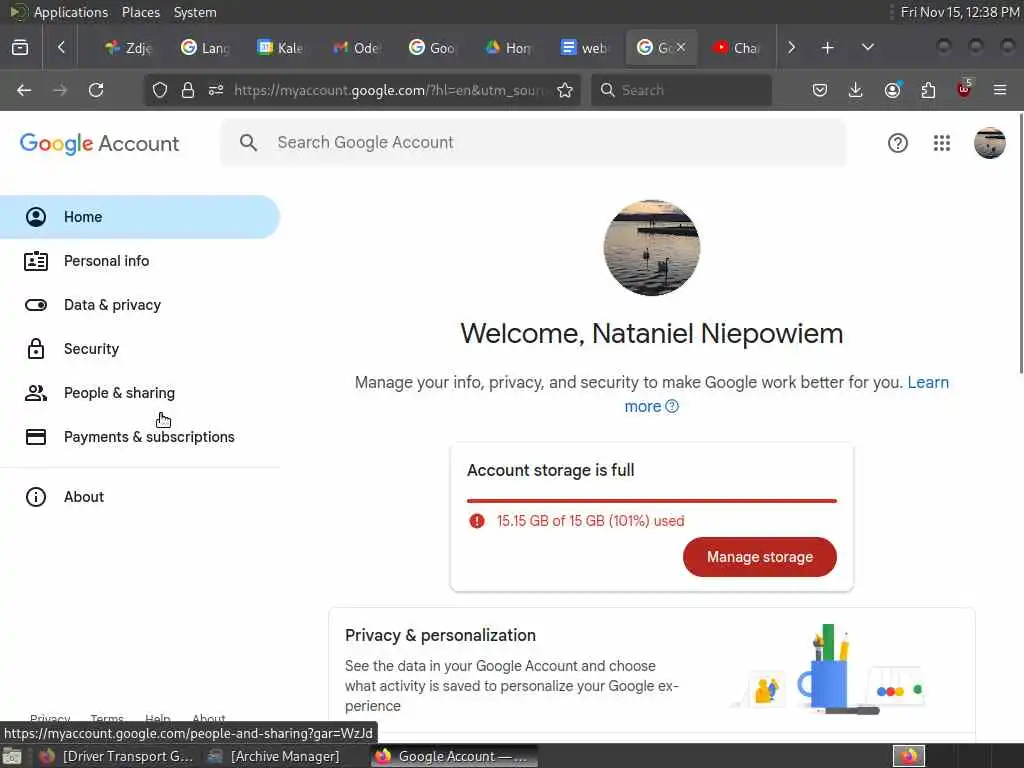Screen dimensions: 1024x768
Task: Open Data & privacy in the sidebar
Action: (140, 305)
